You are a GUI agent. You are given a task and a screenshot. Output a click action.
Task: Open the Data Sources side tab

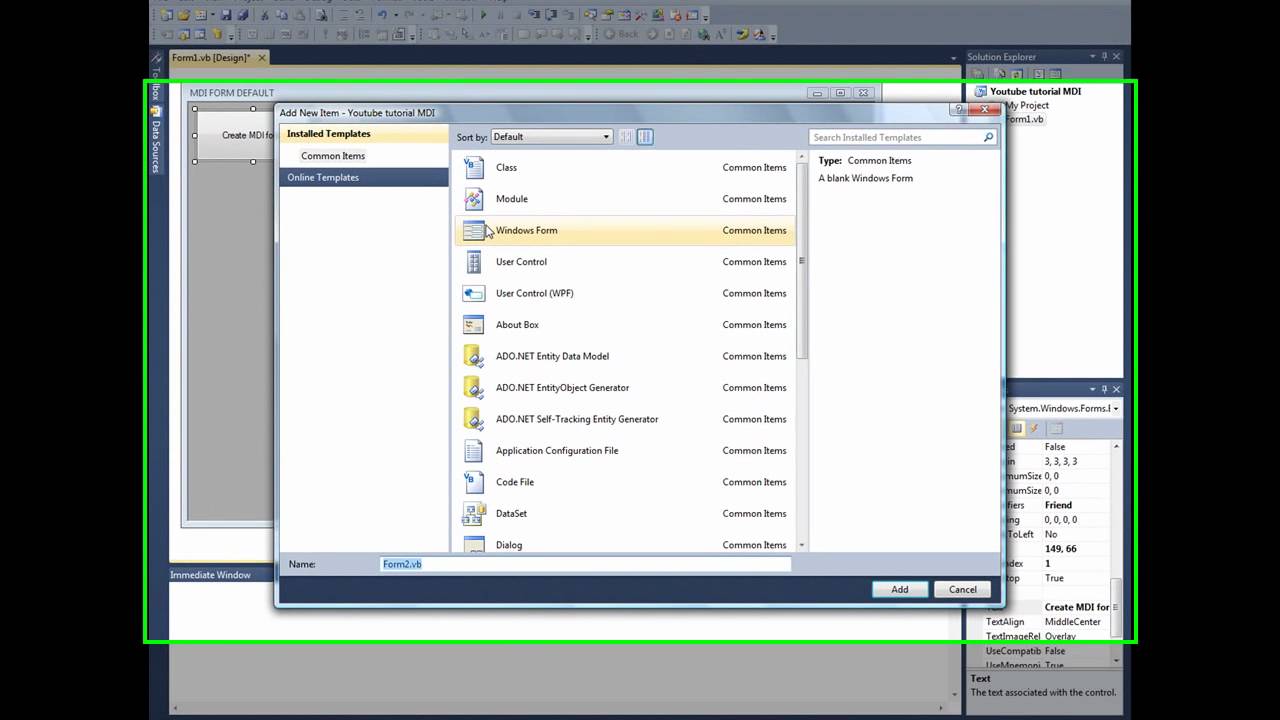[156, 139]
